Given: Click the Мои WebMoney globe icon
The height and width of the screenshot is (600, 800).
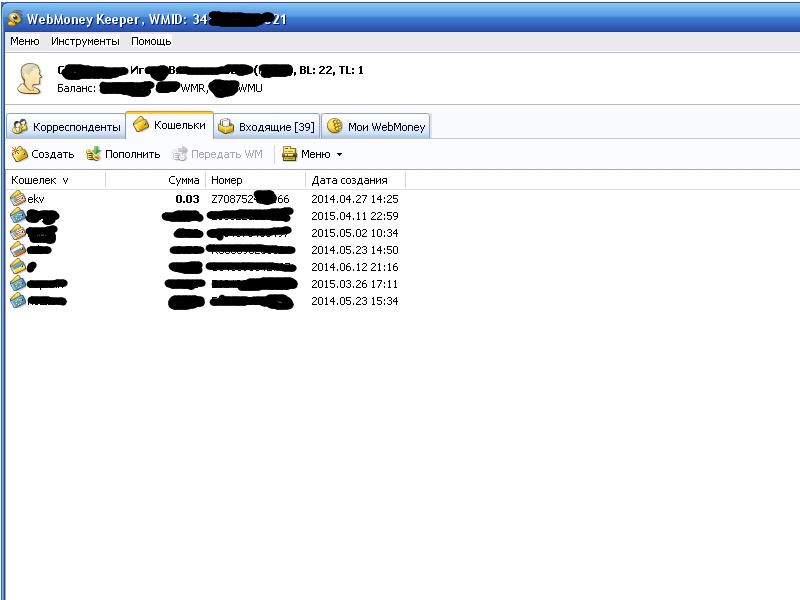Looking at the screenshot, I should (335, 126).
